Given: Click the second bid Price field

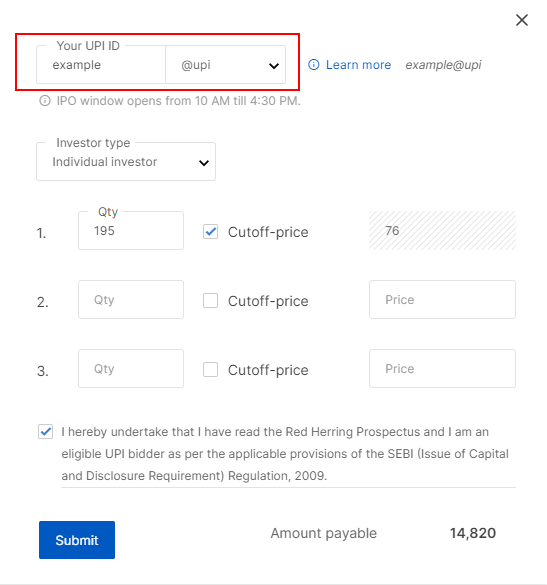Looking at the screenshot, I should pos(443,300).
